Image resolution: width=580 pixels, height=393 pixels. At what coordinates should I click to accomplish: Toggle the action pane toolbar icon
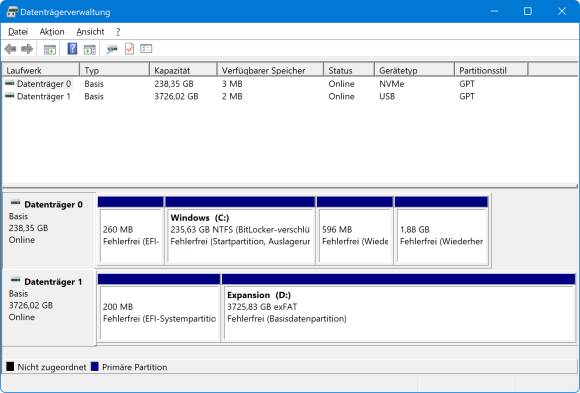point(90,49)
